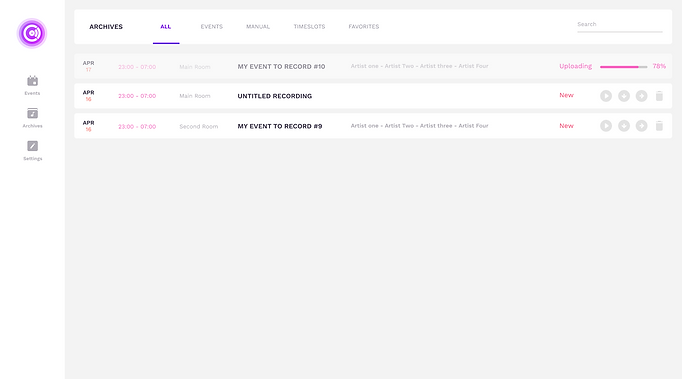Select My Event To Record #10 title

[281, 67]
